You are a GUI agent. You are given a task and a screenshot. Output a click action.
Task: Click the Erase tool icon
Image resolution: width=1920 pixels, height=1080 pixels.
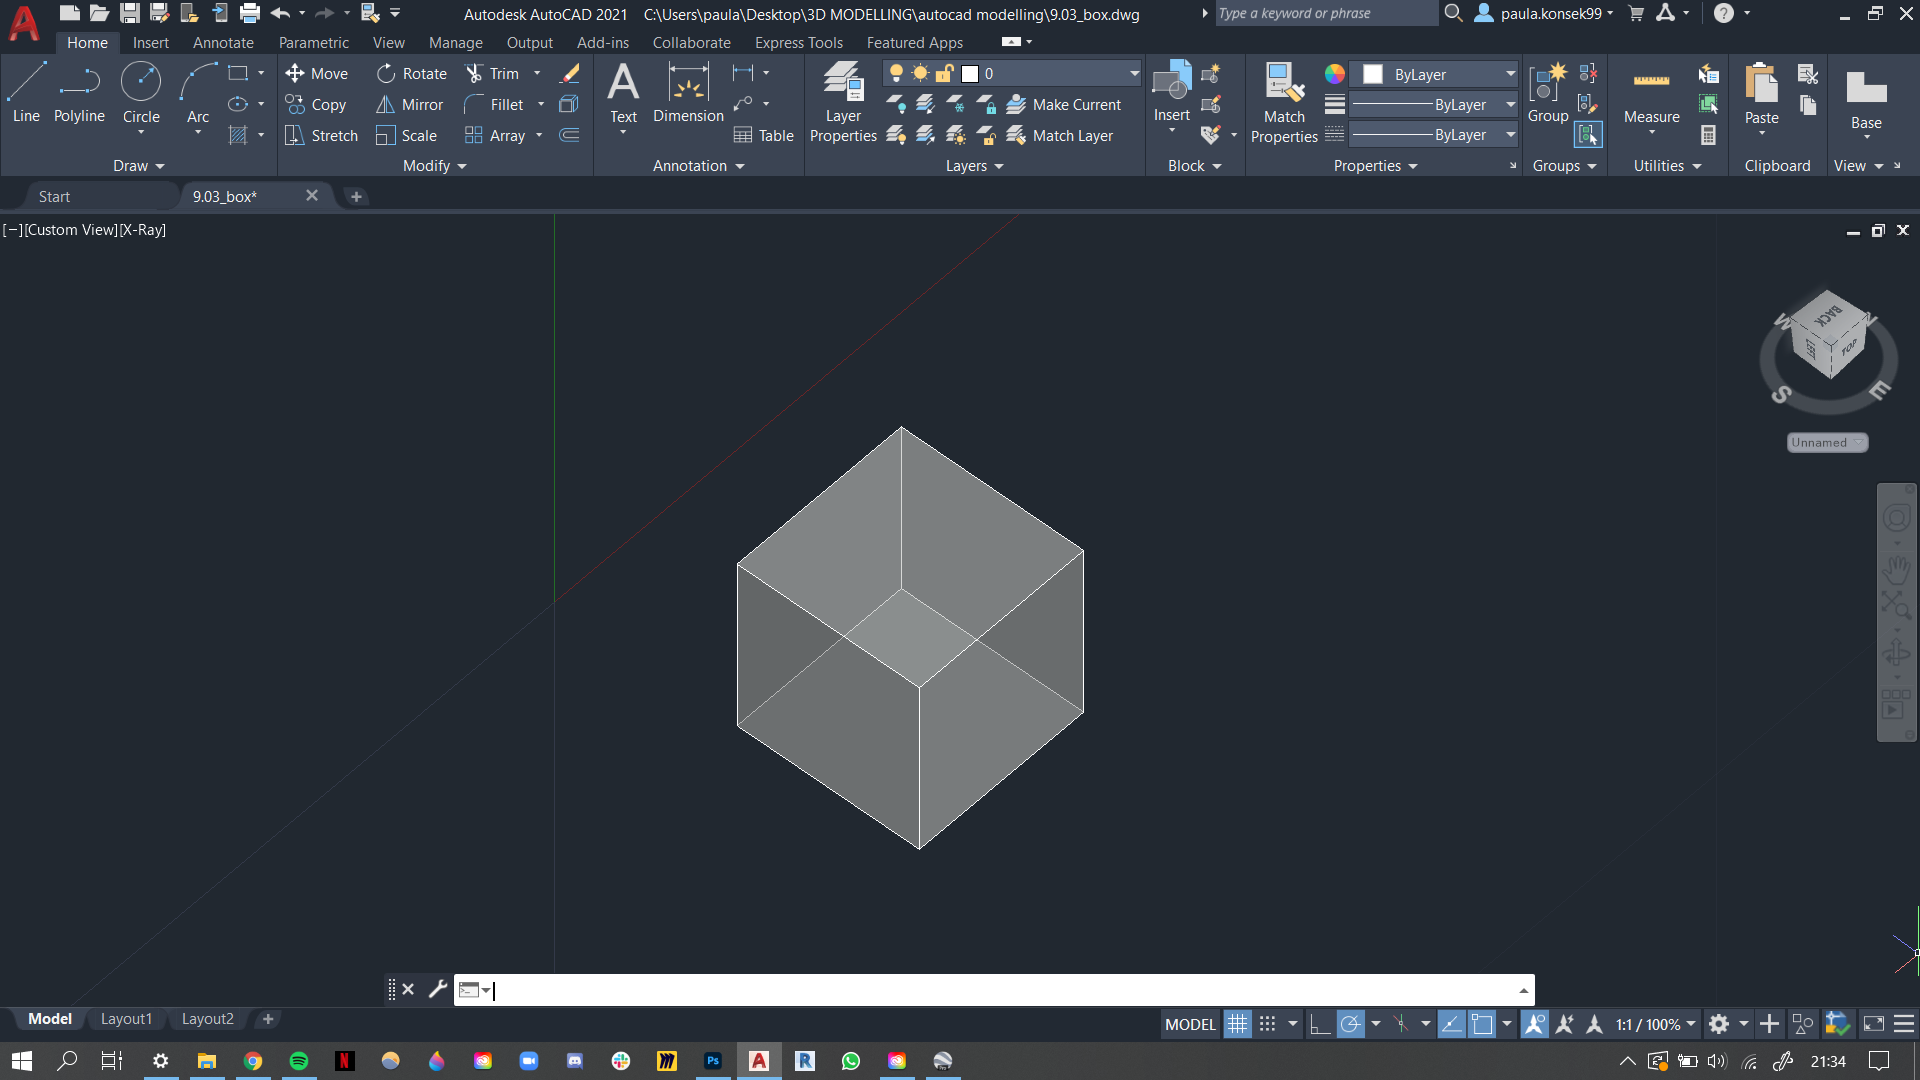[570, 73]
